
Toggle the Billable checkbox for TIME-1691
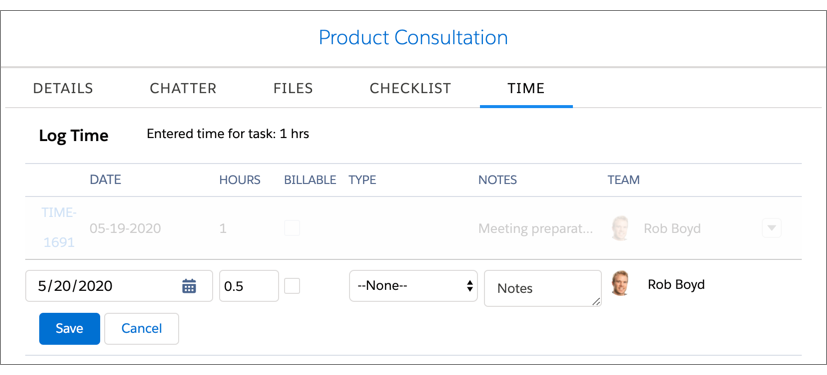pyautogui.click(x=292, y=228)
